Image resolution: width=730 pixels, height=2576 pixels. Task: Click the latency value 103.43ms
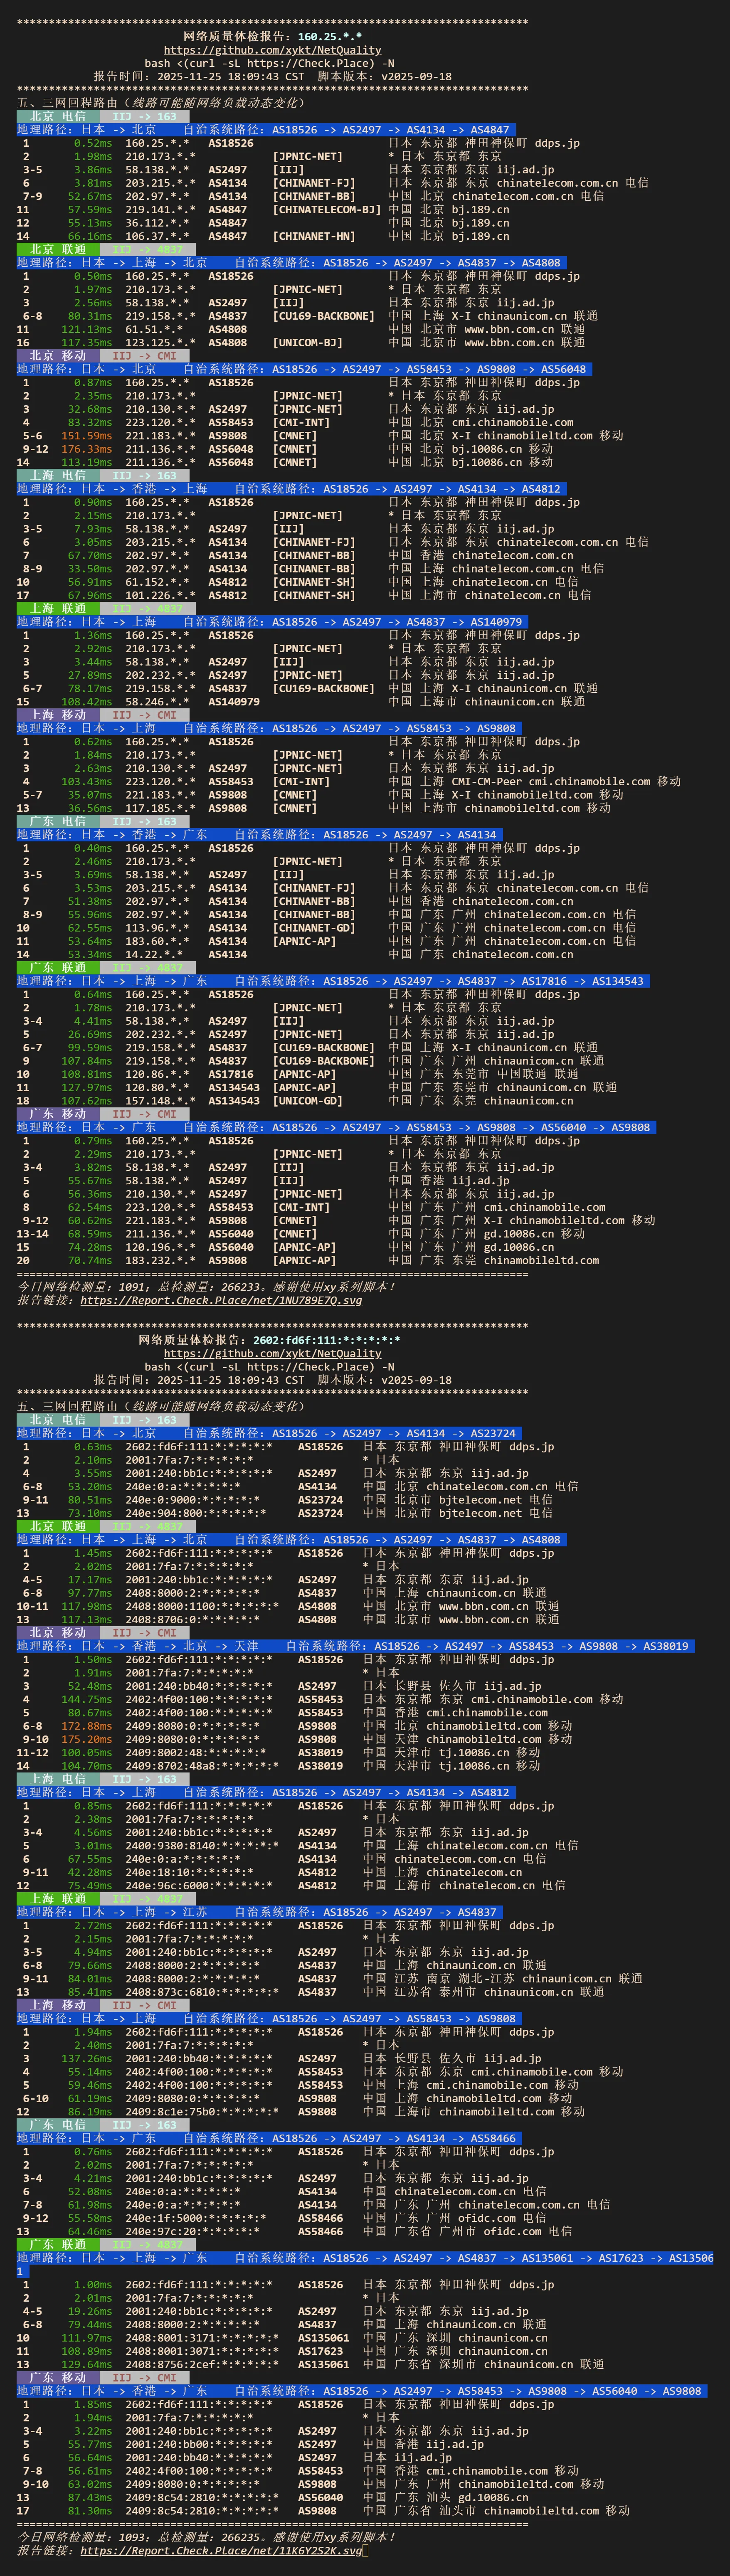pos(87,782)
